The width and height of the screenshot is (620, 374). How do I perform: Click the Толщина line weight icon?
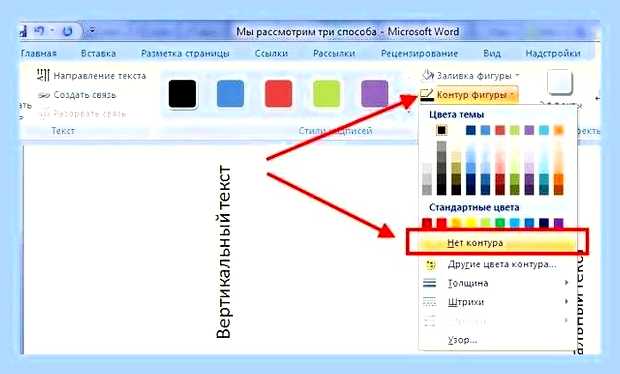pos(430,283)
